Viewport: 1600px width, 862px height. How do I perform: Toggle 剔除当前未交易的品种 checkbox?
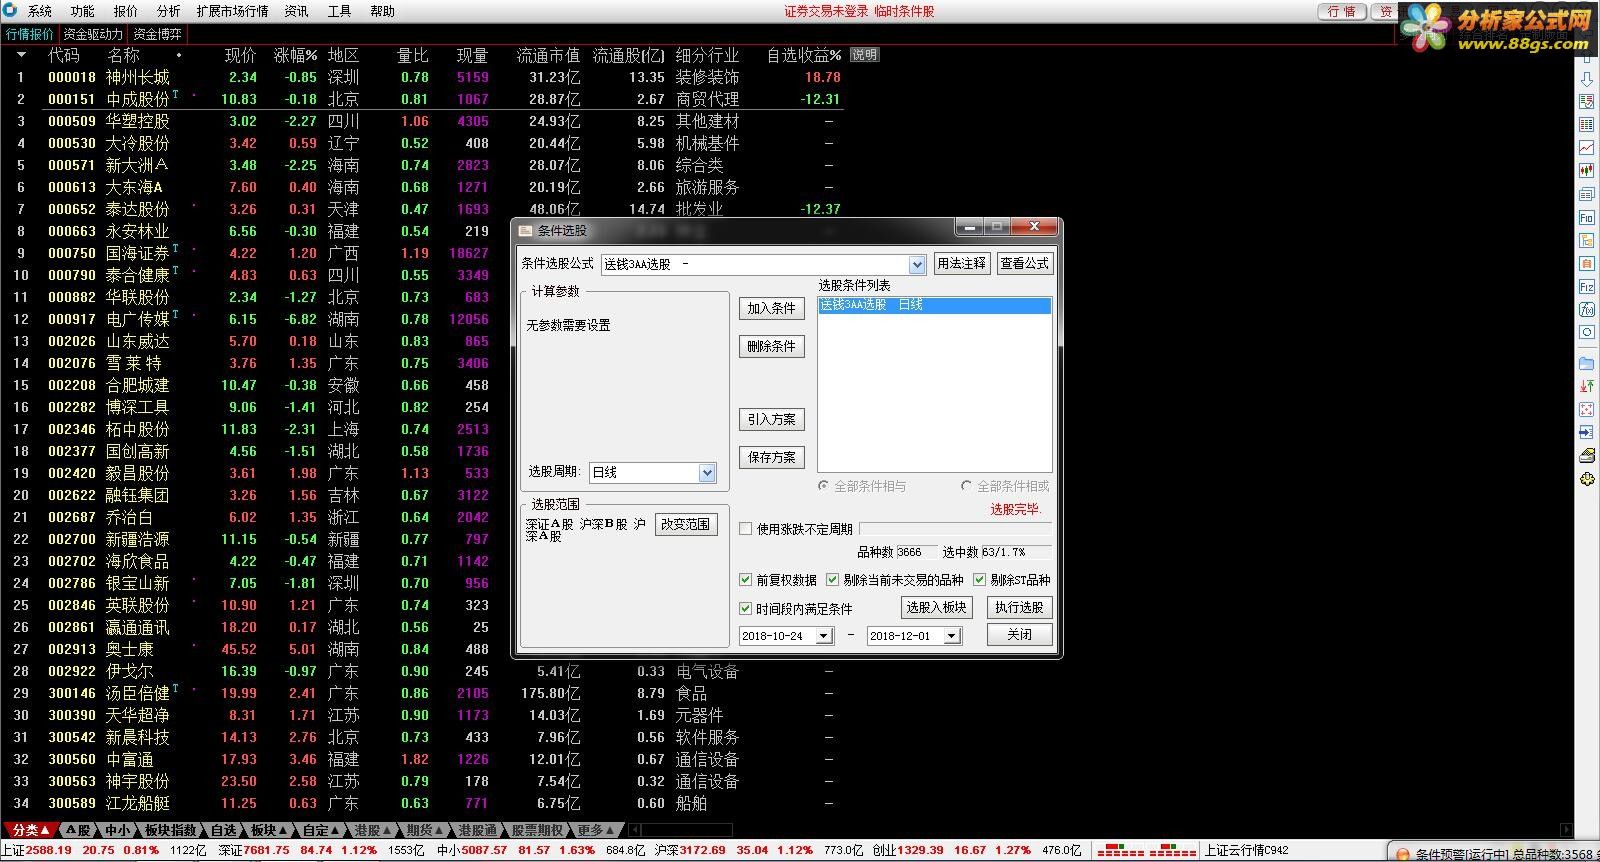(832, 580)
